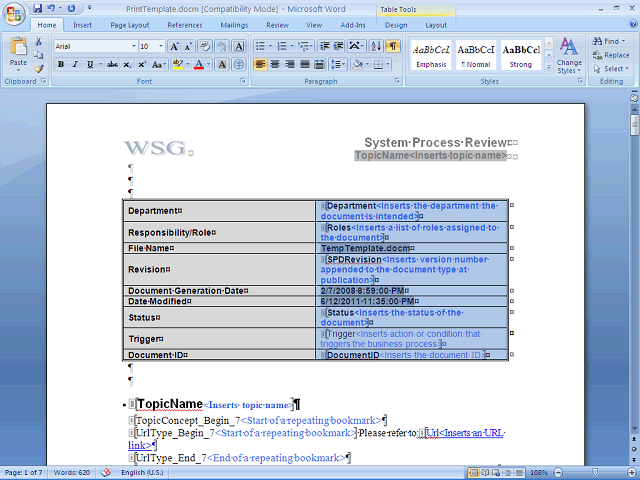Go to the Mailings tab
The width and height of the screenshot is (640, 480).
234,25
